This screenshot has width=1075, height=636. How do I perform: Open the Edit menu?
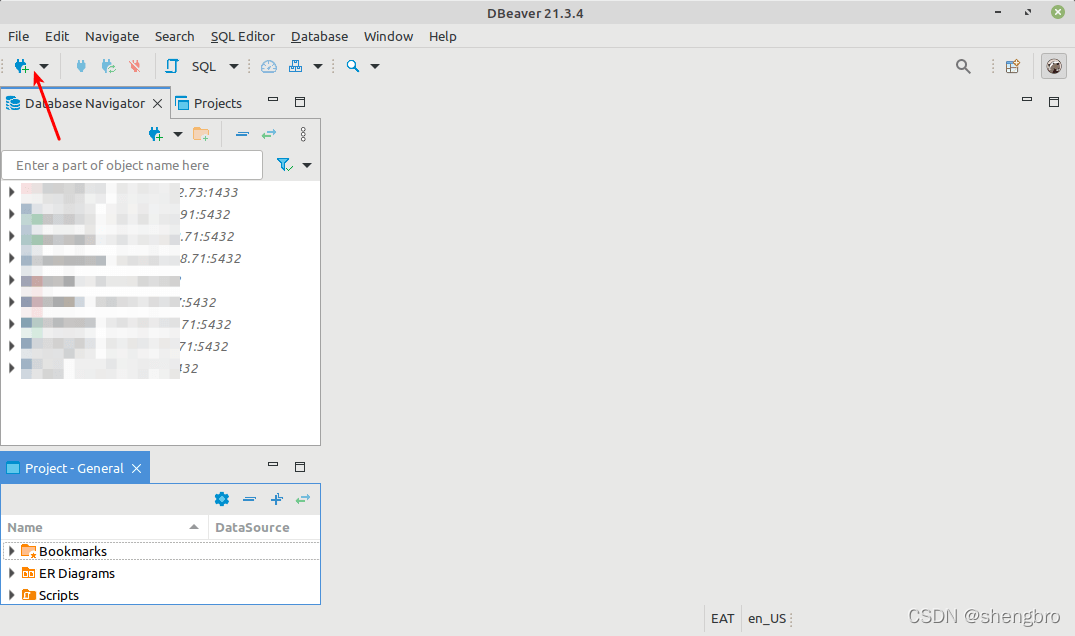pos(57,36)
